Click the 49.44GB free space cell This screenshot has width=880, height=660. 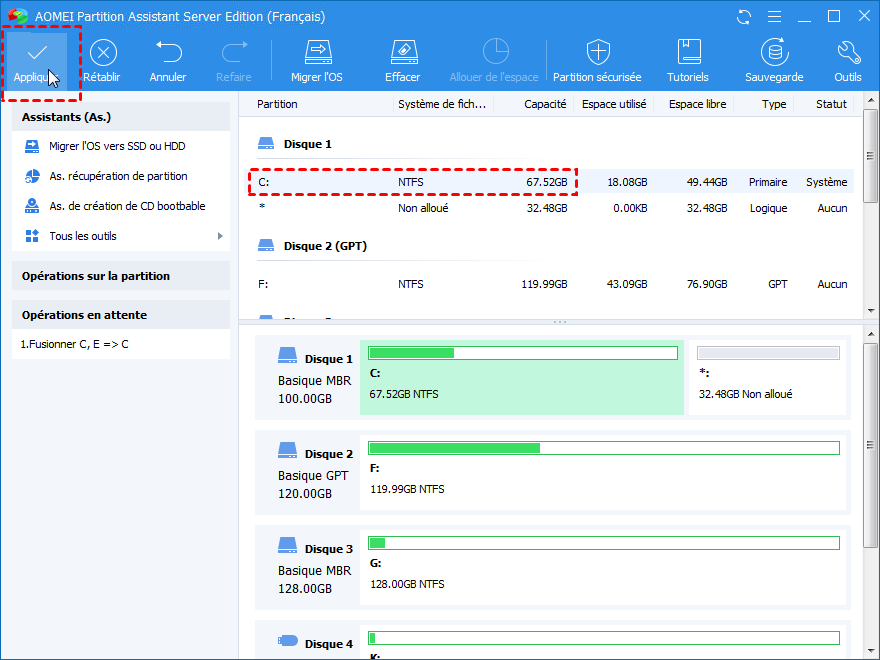(707, 182)
